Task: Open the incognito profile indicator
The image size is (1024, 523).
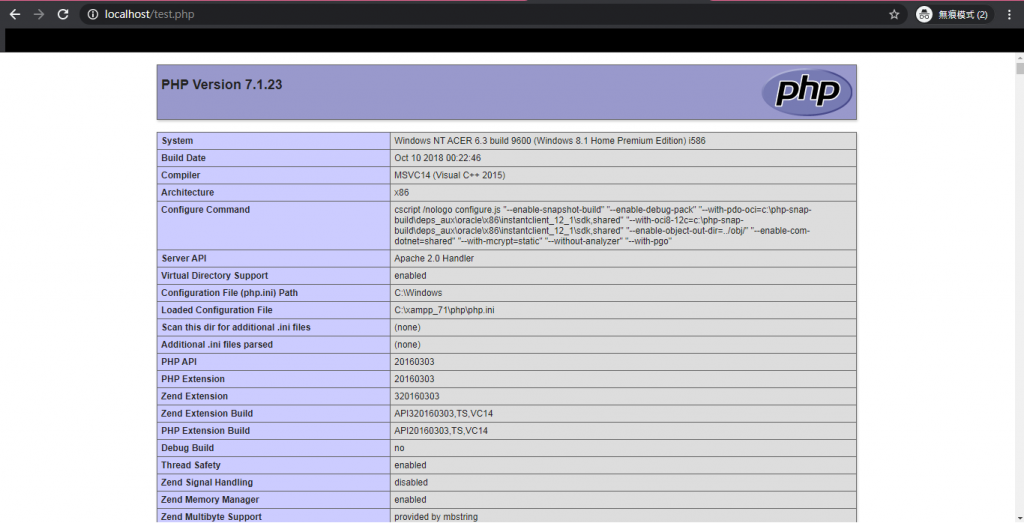Action: [x=952, y=14]
